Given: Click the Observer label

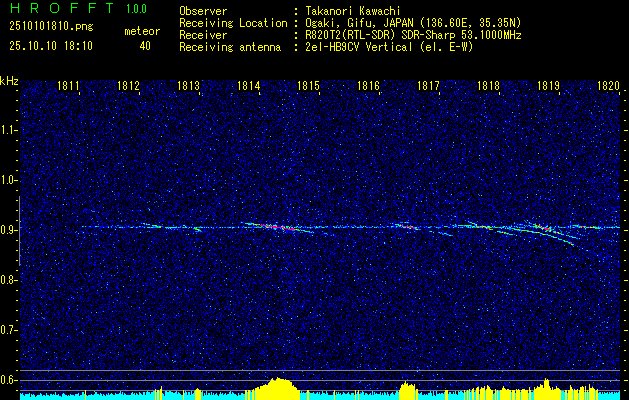Looking at the screenshot, I should click(203, 11).
